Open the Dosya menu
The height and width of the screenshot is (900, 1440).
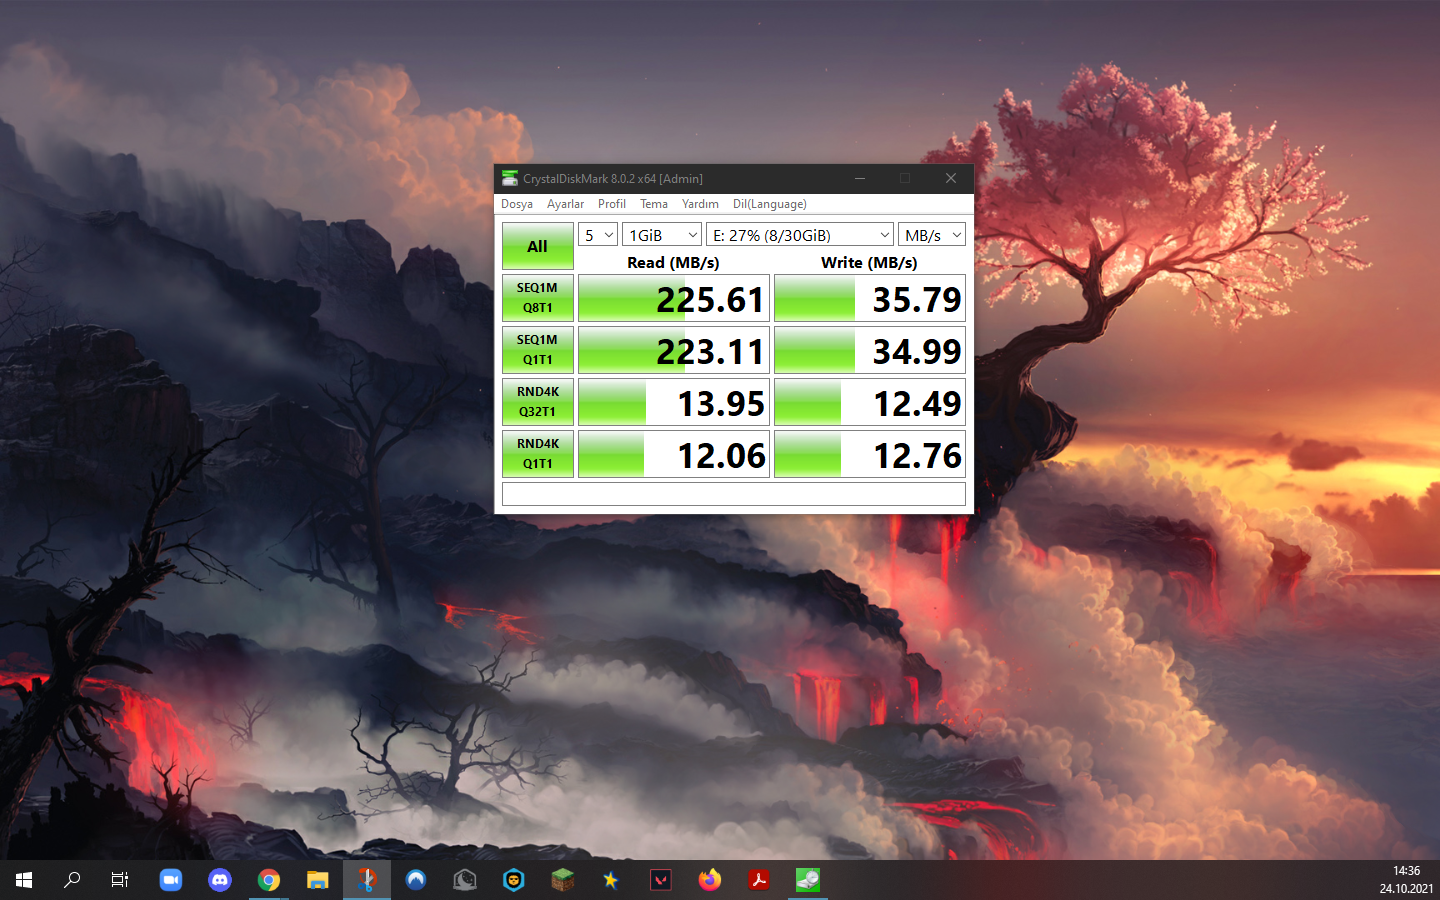517,204
